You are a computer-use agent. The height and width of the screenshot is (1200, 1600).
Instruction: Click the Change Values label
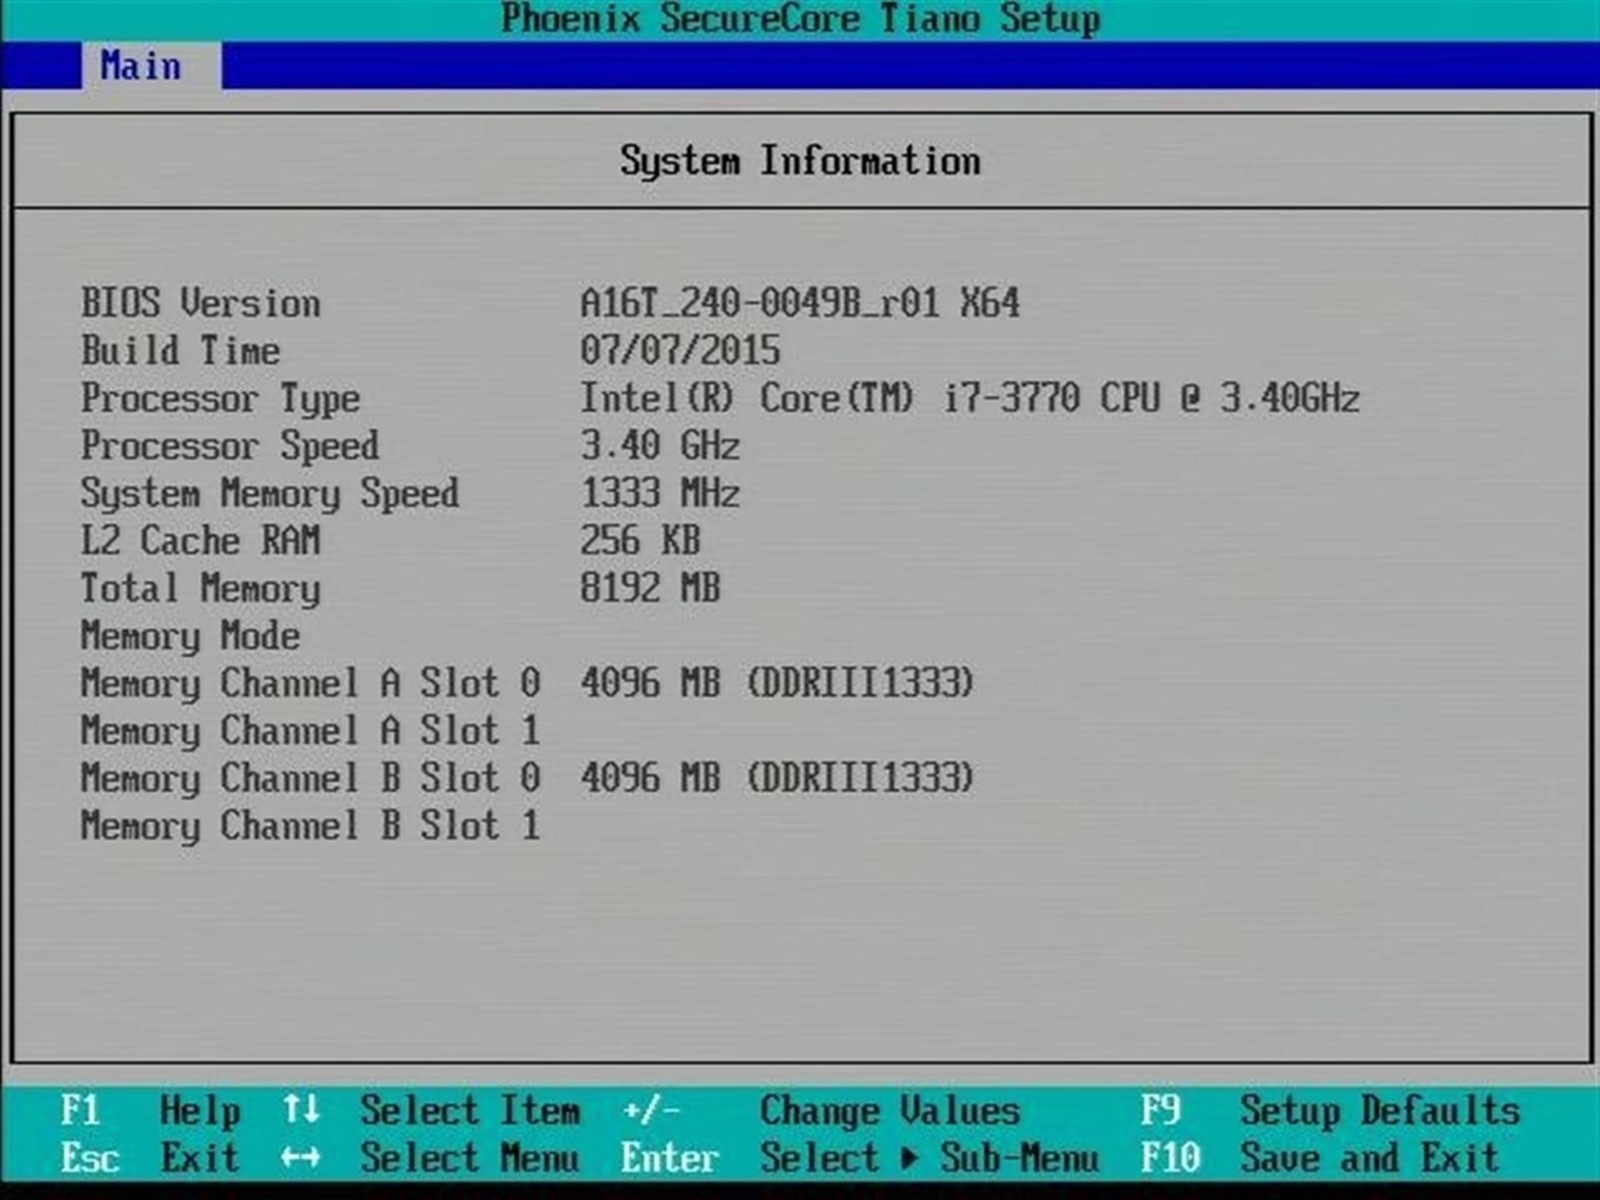pyautogui.click(x=890, y=1111)
